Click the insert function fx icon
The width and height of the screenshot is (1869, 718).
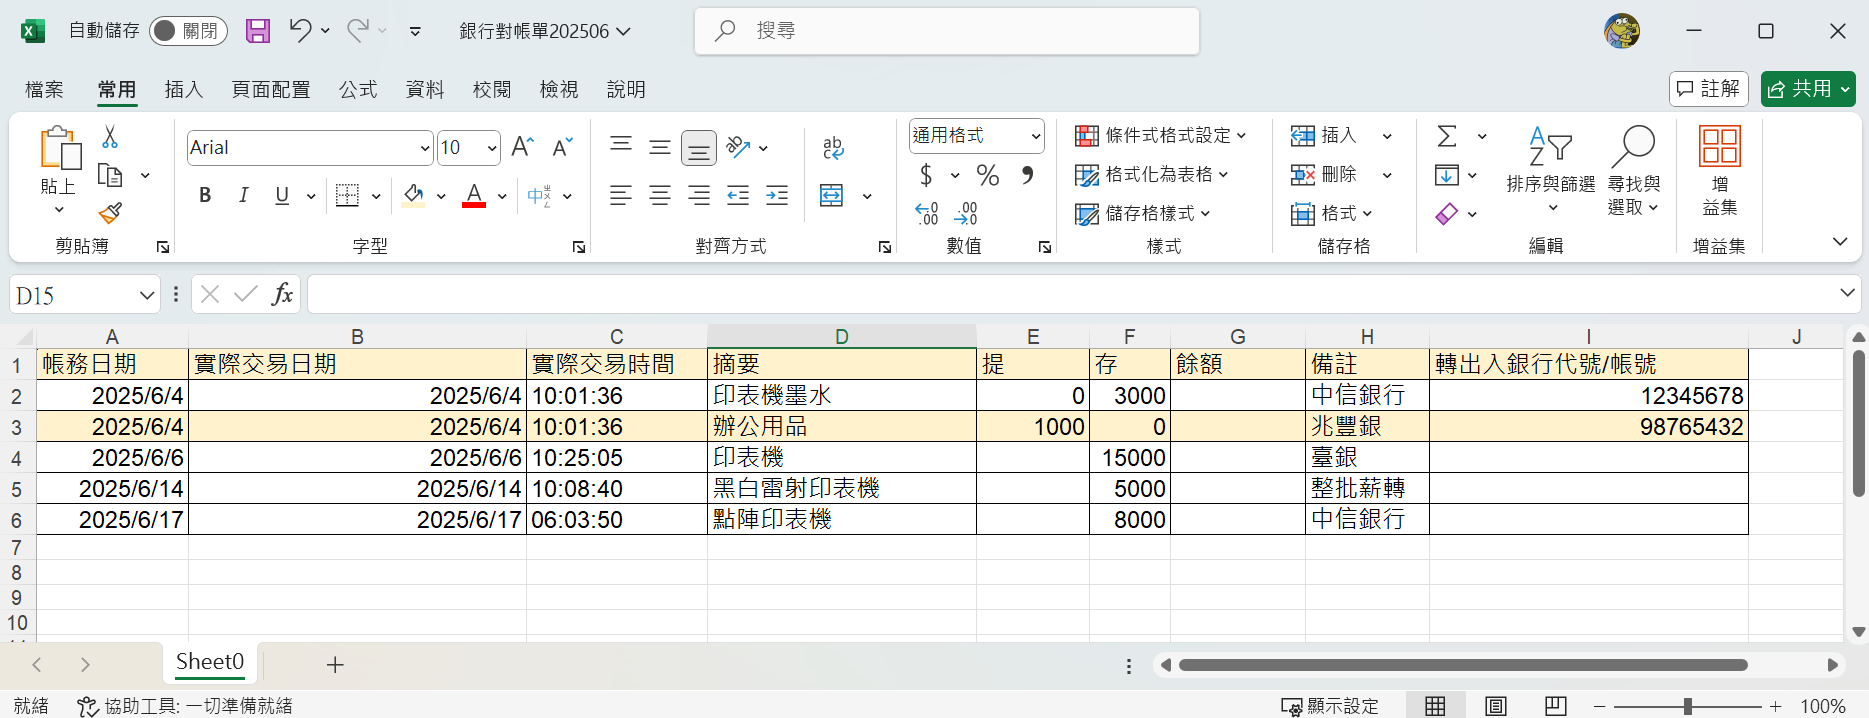click(x=283, y=294)
